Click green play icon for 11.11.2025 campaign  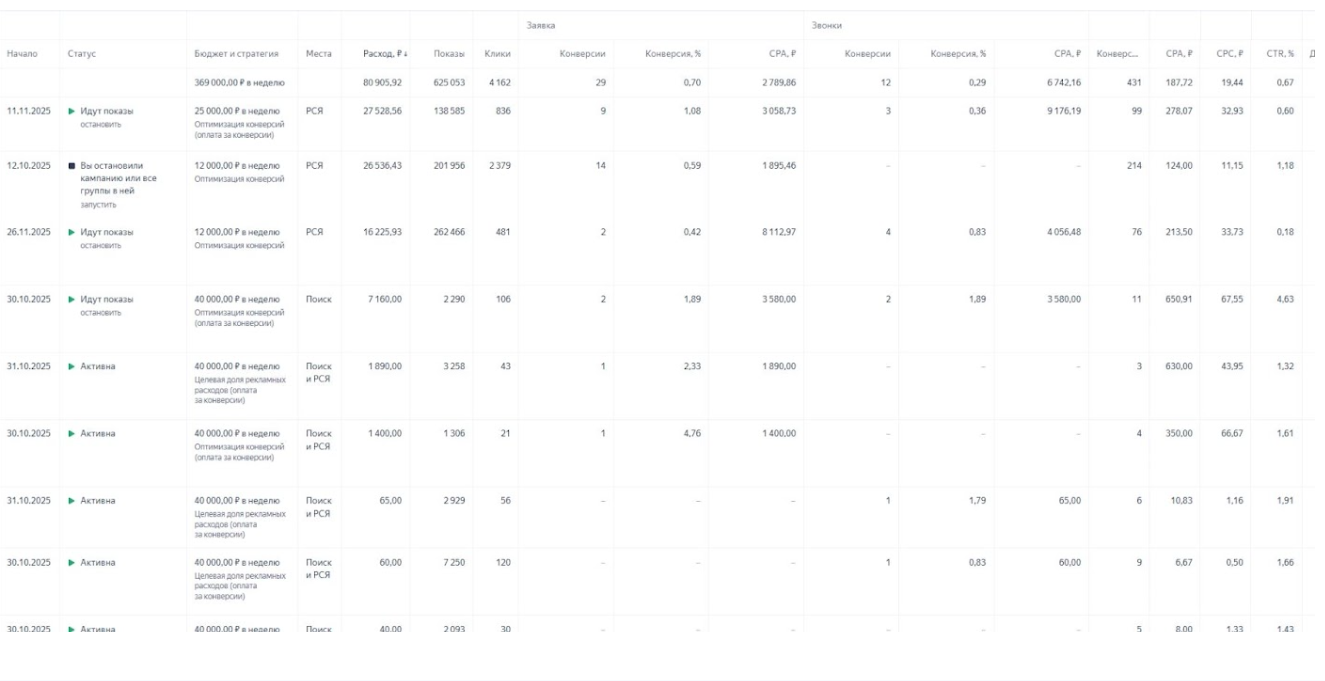[72, 111]
